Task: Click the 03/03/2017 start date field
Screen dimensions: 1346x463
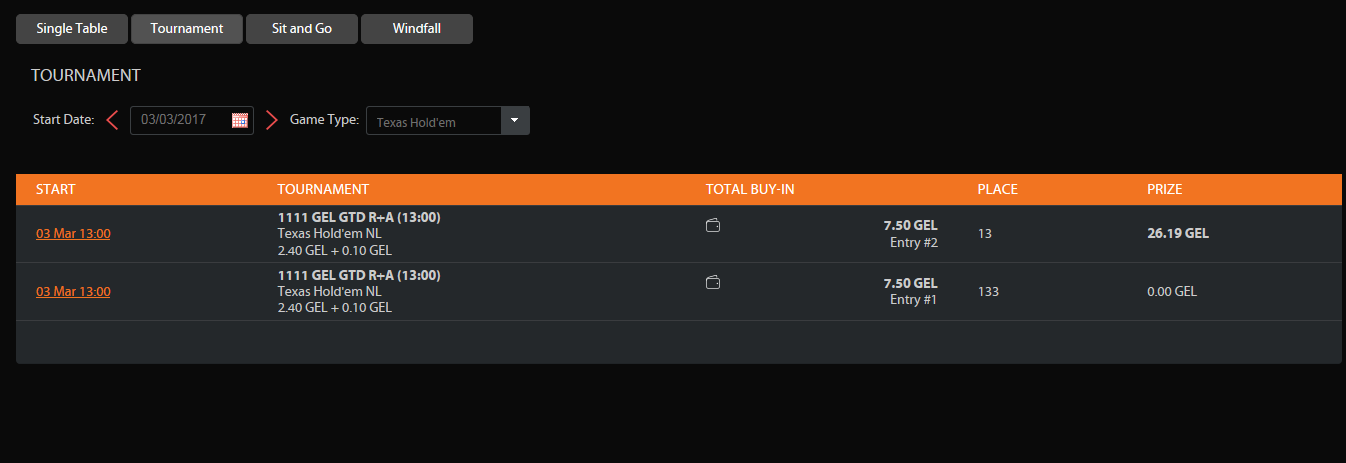Action: pos(180,120)
